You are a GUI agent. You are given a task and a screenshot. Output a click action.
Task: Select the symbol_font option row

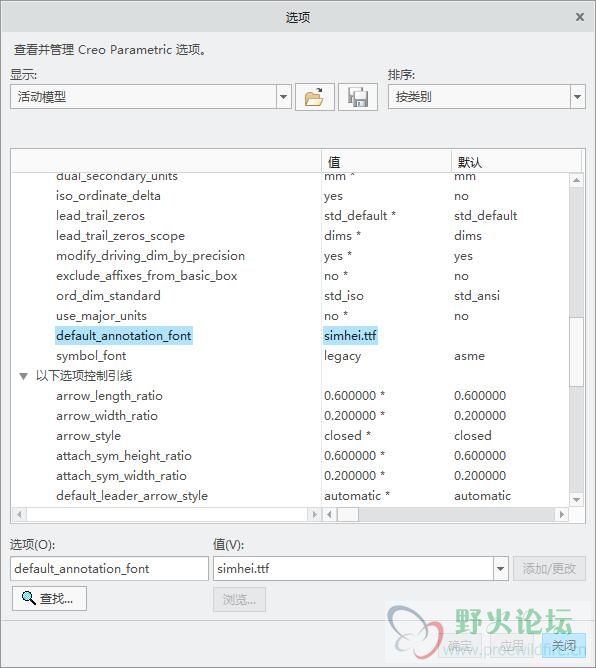coord(290,356)
